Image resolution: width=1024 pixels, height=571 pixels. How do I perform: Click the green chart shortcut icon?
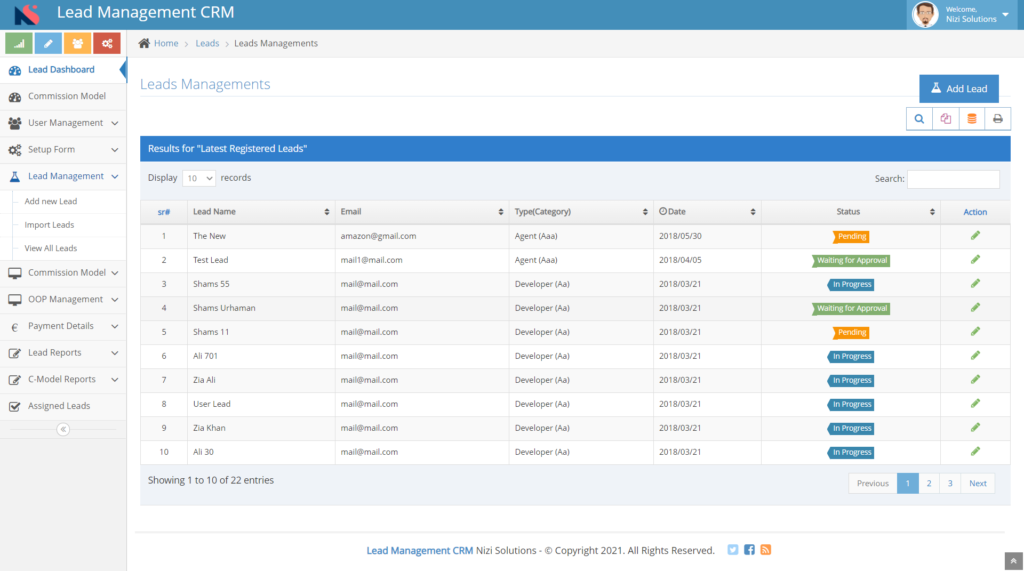[19, 44]
